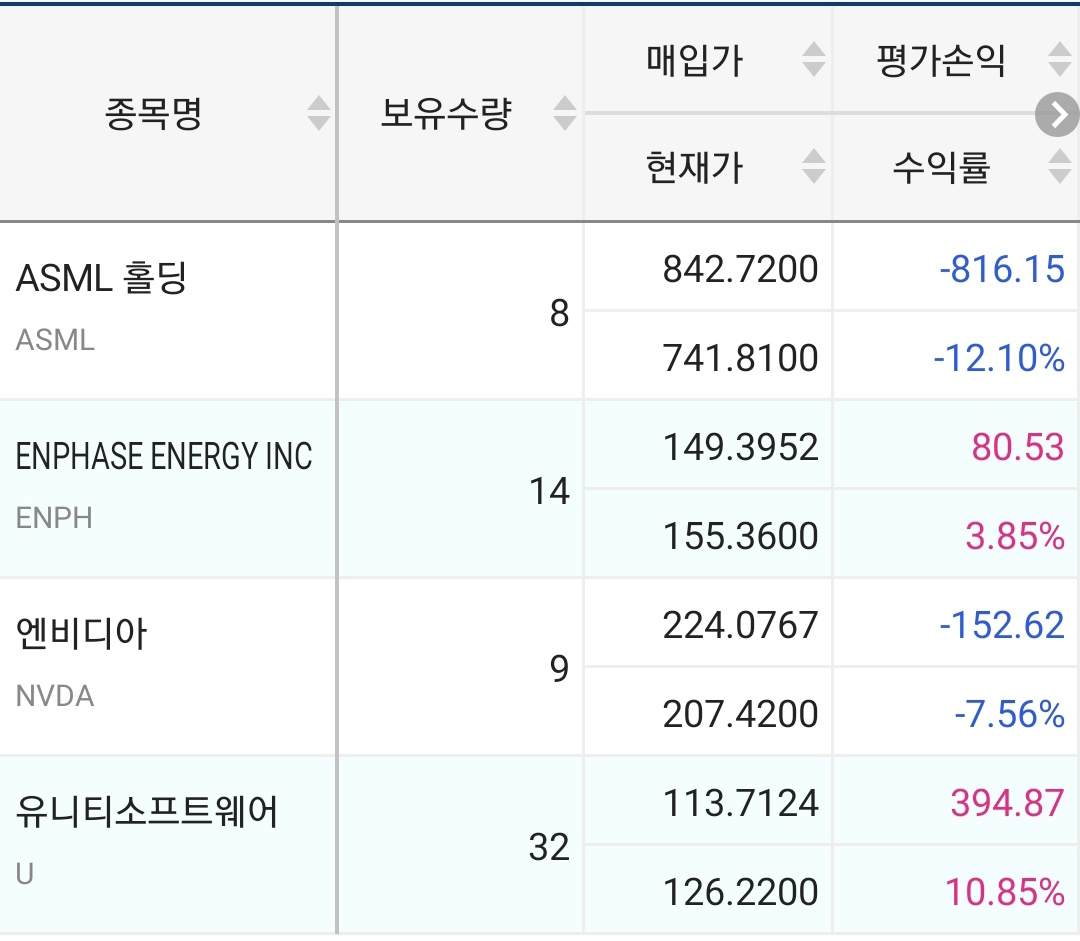Screen dimensions: 1080x941
Task: Click the 수익률 header label
Action: pyautogui.click(x=941, y=167)
